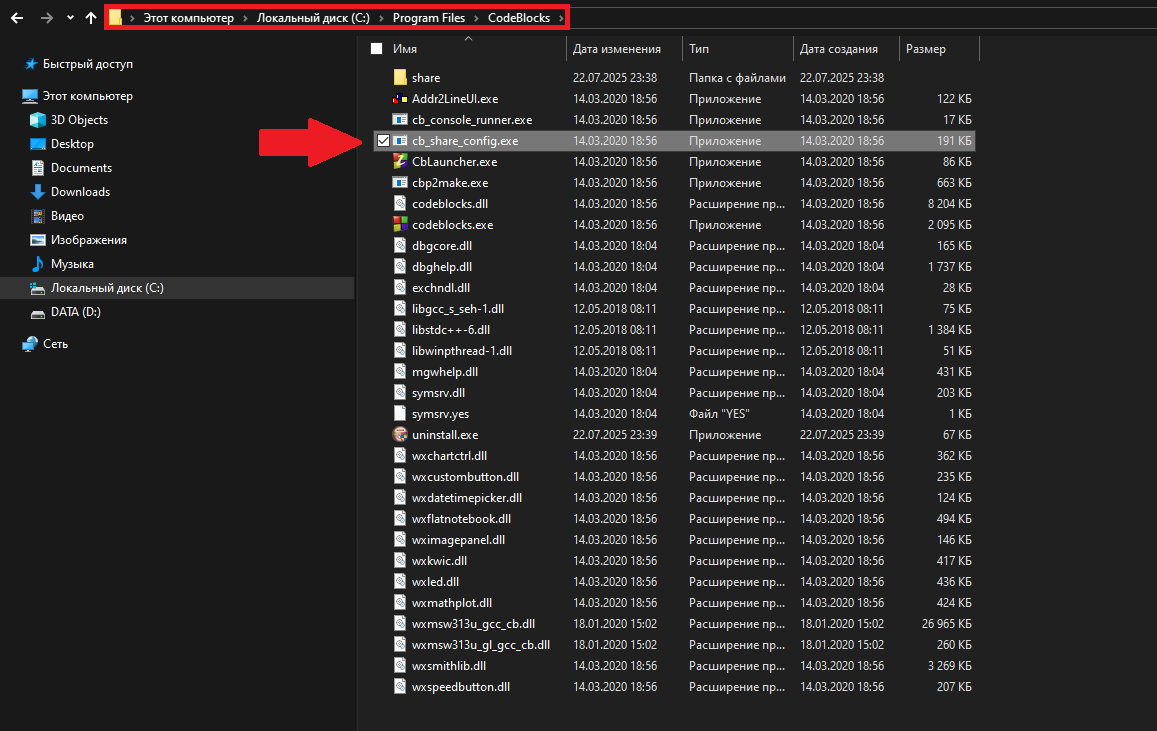Open 3D Objects in sidebar

coord(79,119)
